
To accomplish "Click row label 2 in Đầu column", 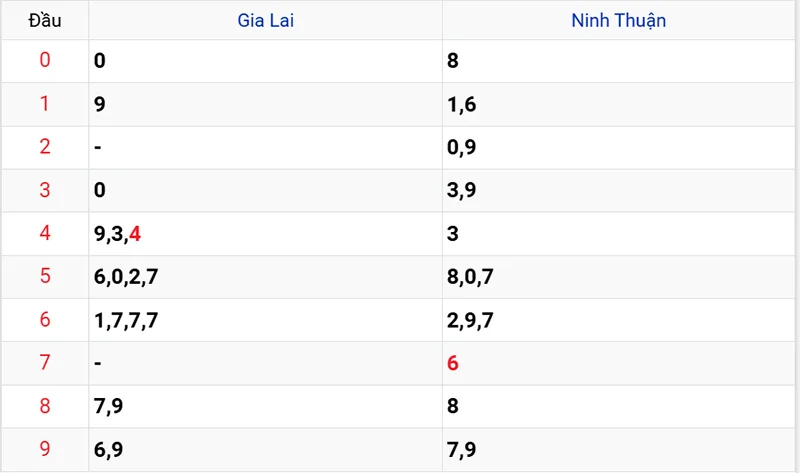I will (44, 147).
